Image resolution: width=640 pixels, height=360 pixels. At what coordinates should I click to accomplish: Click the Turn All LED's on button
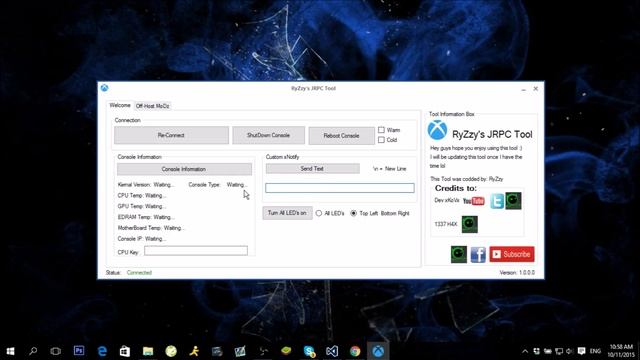287,213
